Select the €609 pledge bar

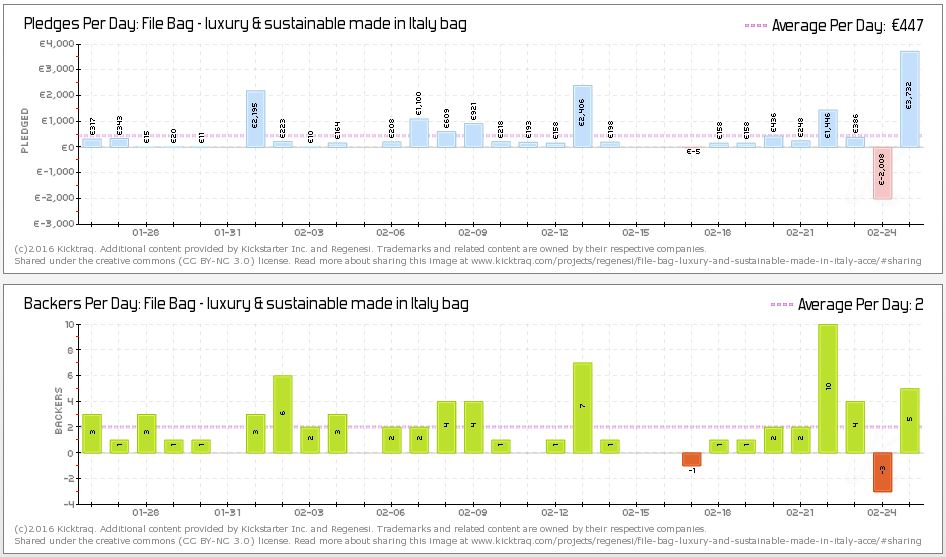pos(446,139)
